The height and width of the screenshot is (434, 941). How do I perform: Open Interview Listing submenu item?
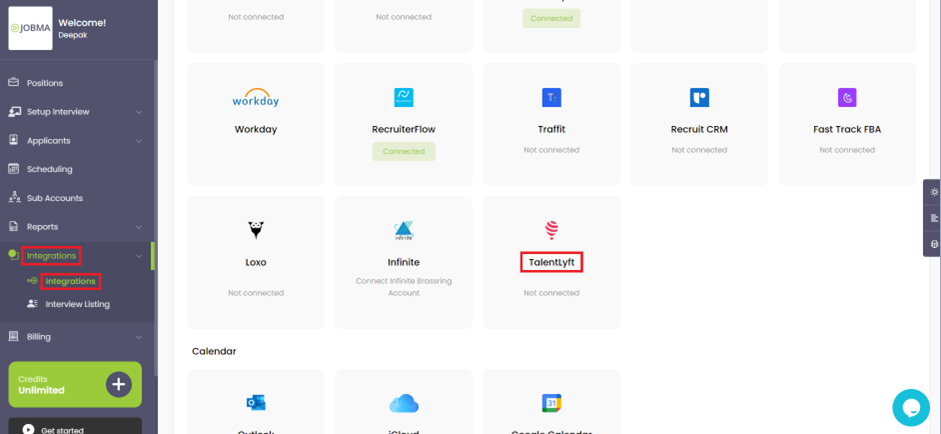pyautogui.click(x=77, y=304)
